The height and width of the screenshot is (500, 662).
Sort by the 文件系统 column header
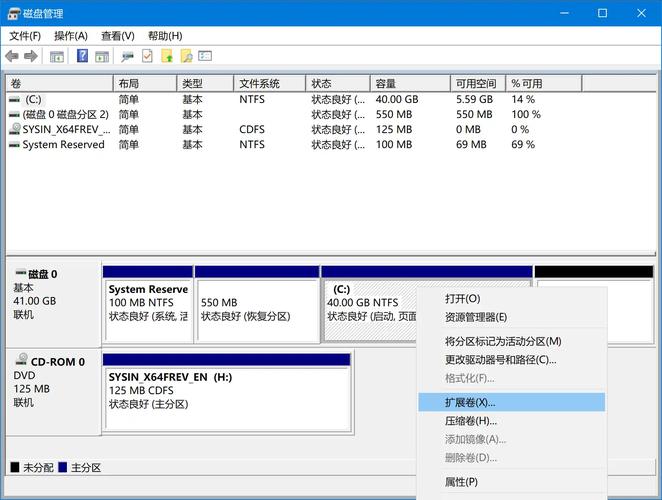(269, 84)
